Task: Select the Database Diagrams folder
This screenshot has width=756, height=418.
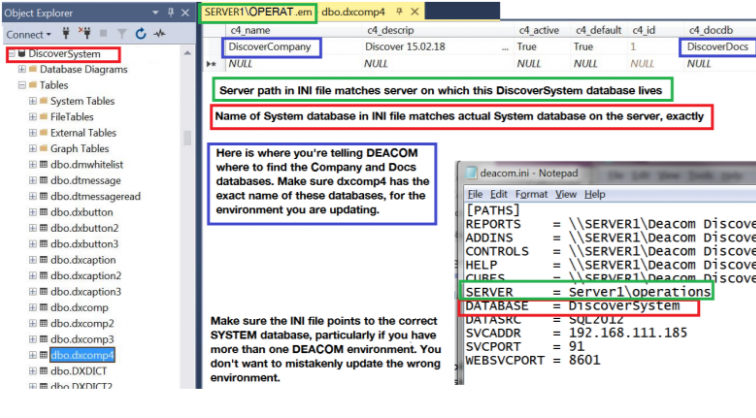Action: point(83,69)
